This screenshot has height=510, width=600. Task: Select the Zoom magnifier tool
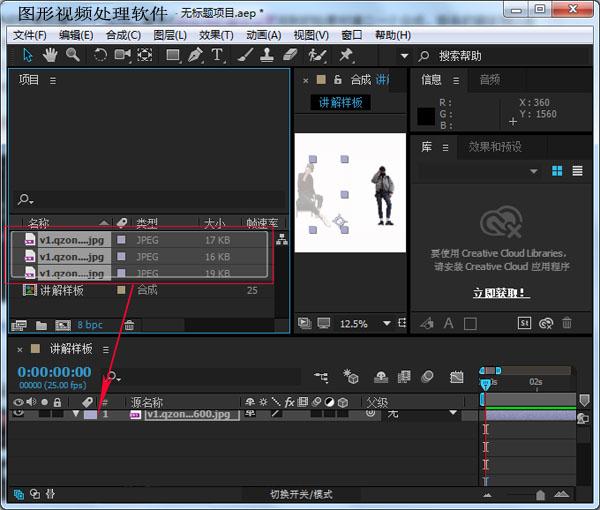tap(73, 55)
